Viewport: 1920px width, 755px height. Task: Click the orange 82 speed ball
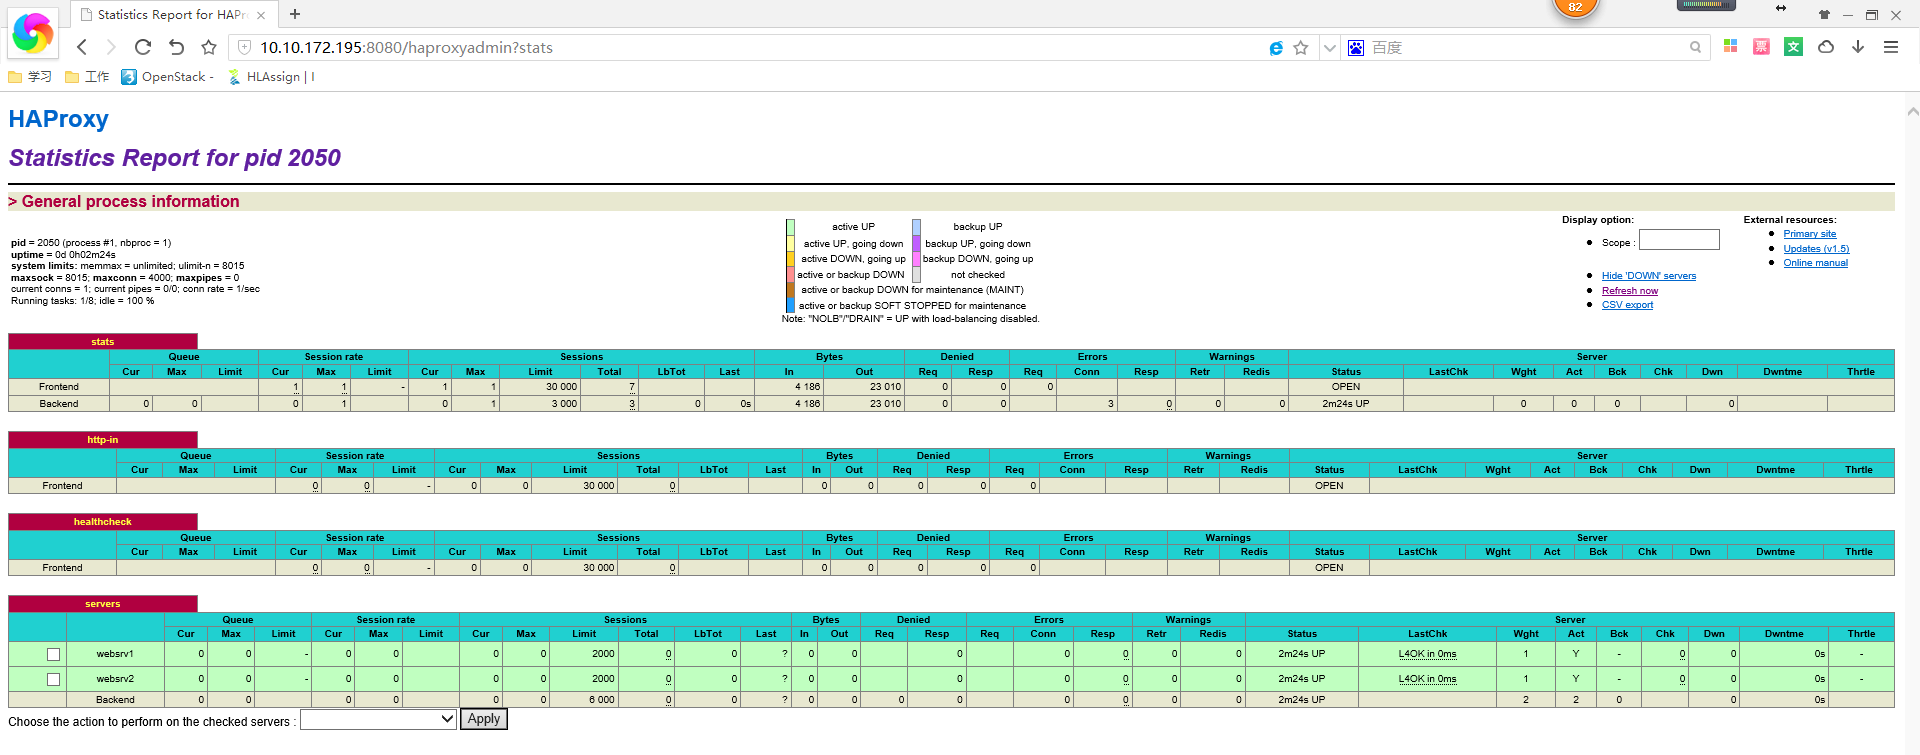coord(1575,7)
